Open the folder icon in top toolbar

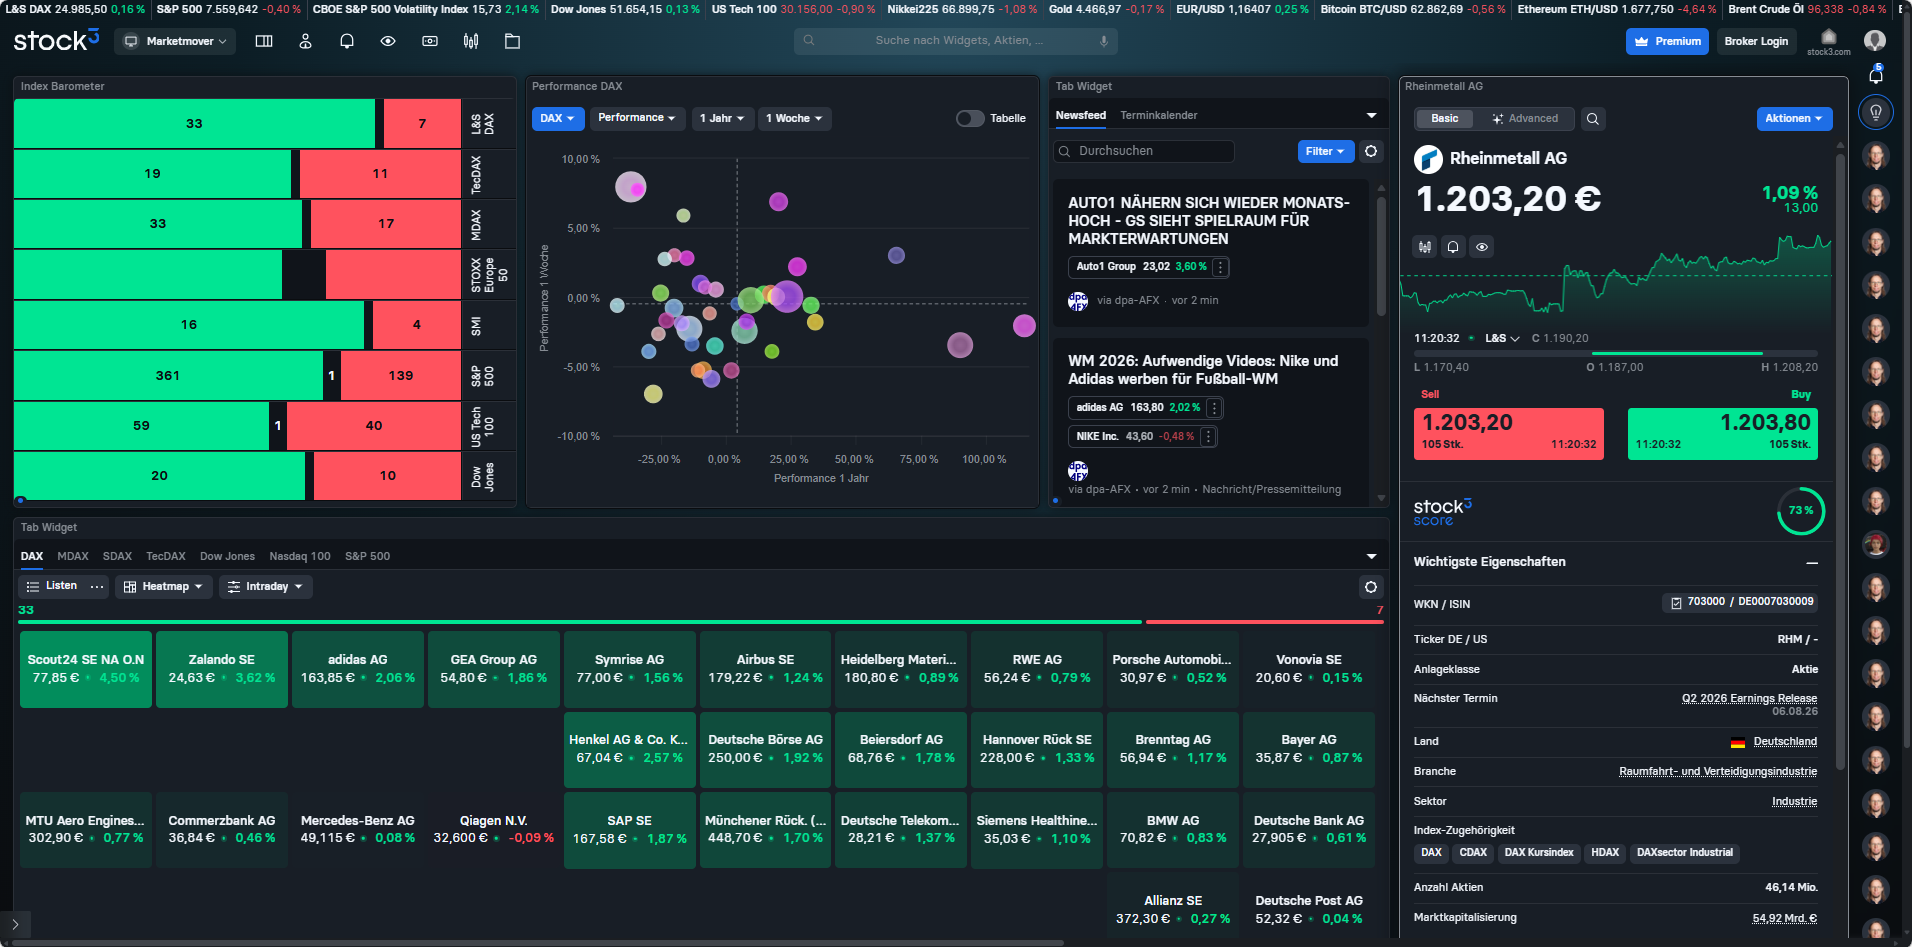(512, 41)
